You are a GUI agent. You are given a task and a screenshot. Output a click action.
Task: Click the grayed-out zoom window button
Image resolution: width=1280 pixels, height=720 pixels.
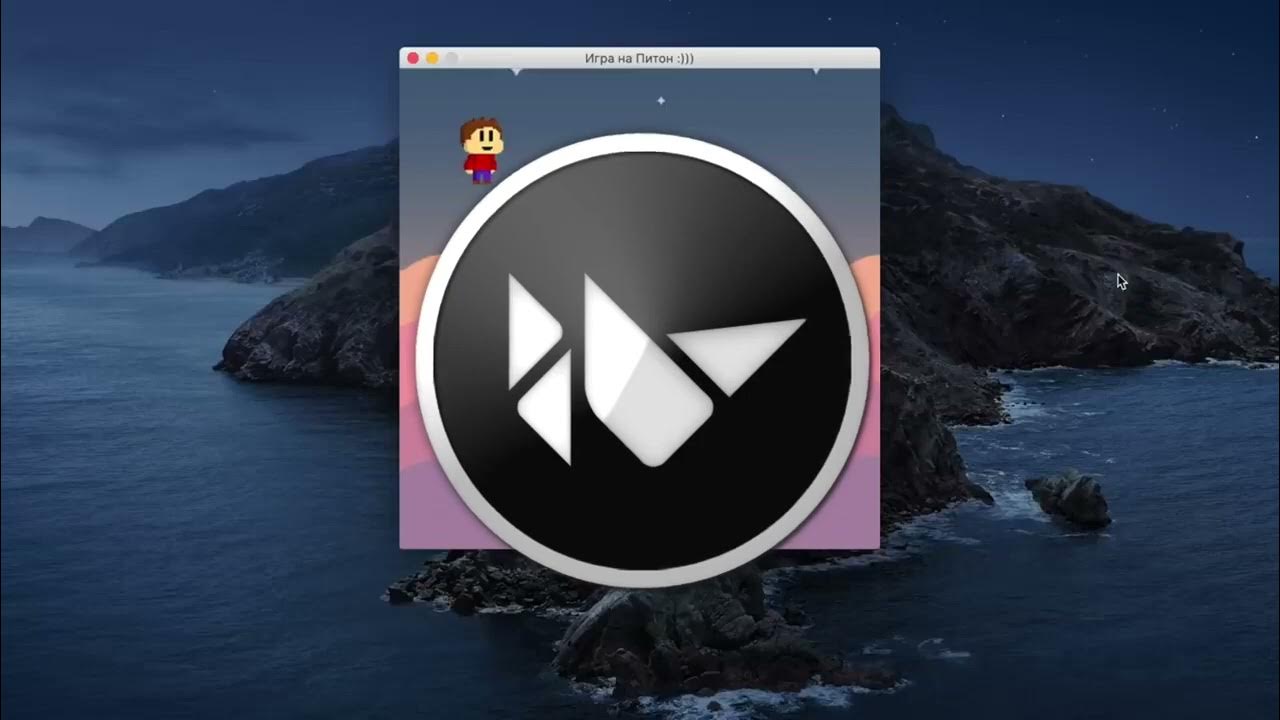(451, 59)
